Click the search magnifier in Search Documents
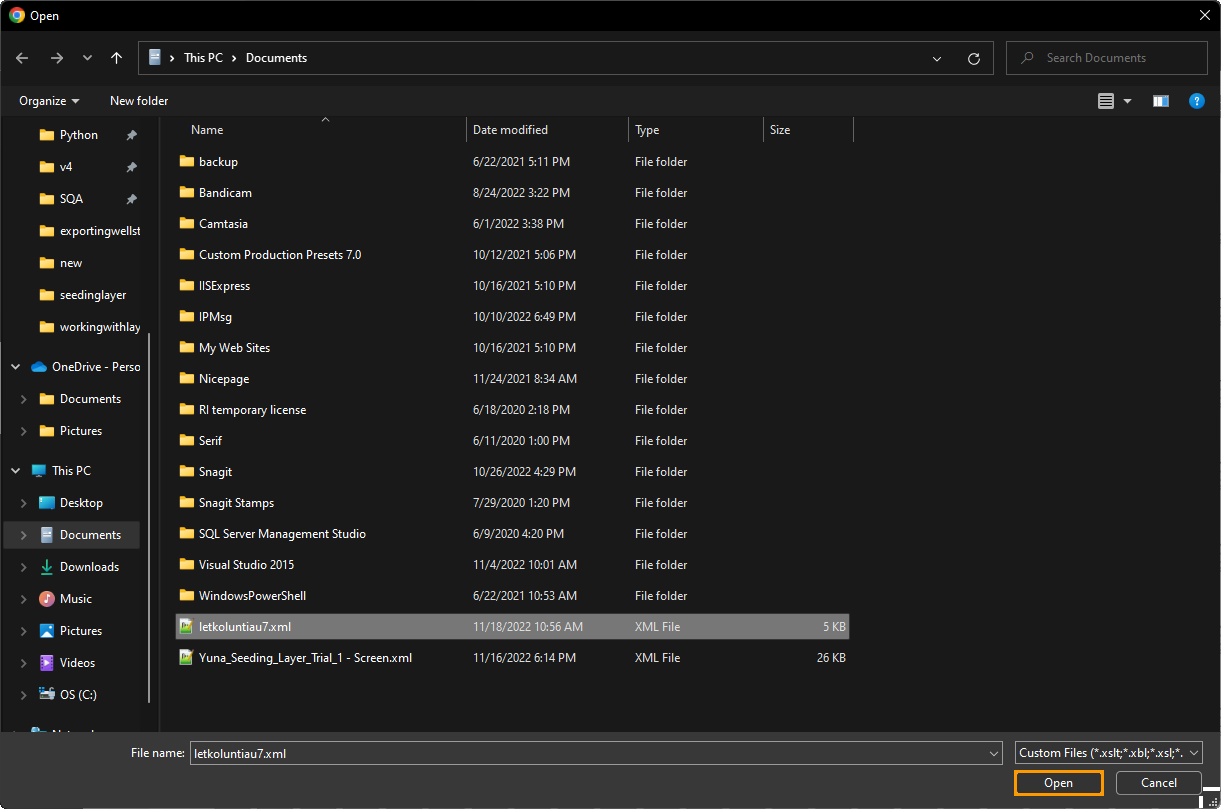Image resolution: width=1221 pixels, height=809 pixels. pos(1028,58)
